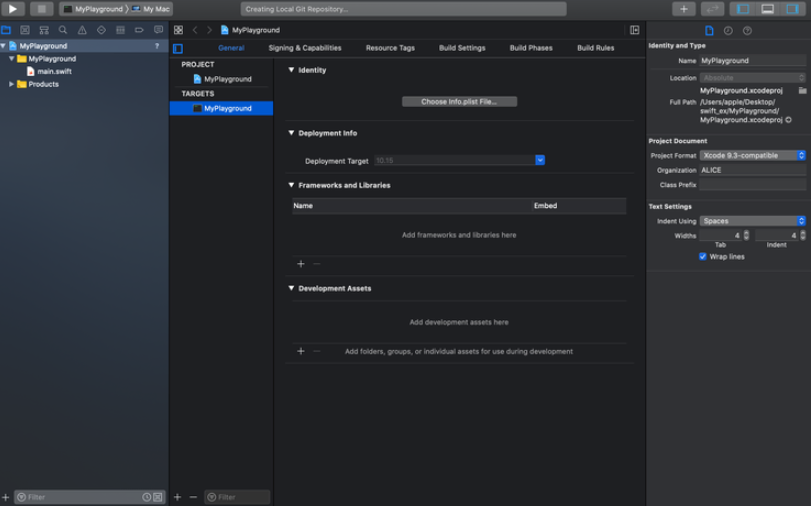Show the Source Control navigator

[25, 30]
